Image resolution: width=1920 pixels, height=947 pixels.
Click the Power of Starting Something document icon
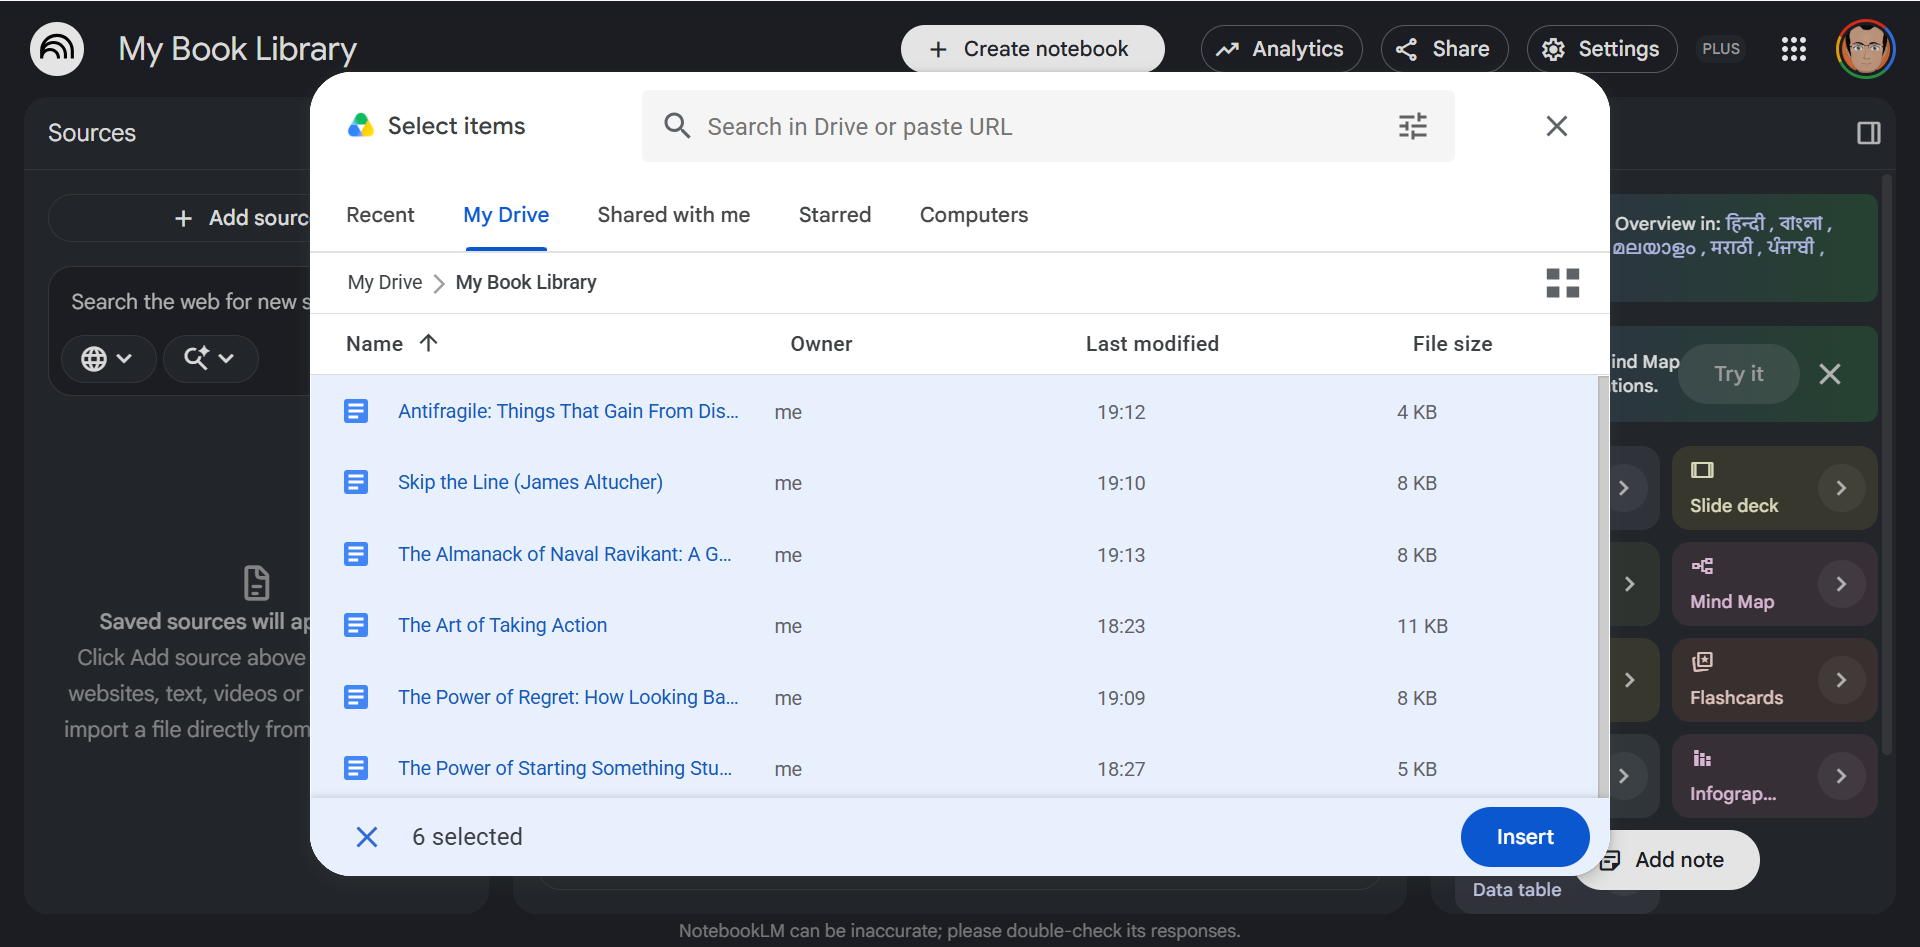coord(356,768)
